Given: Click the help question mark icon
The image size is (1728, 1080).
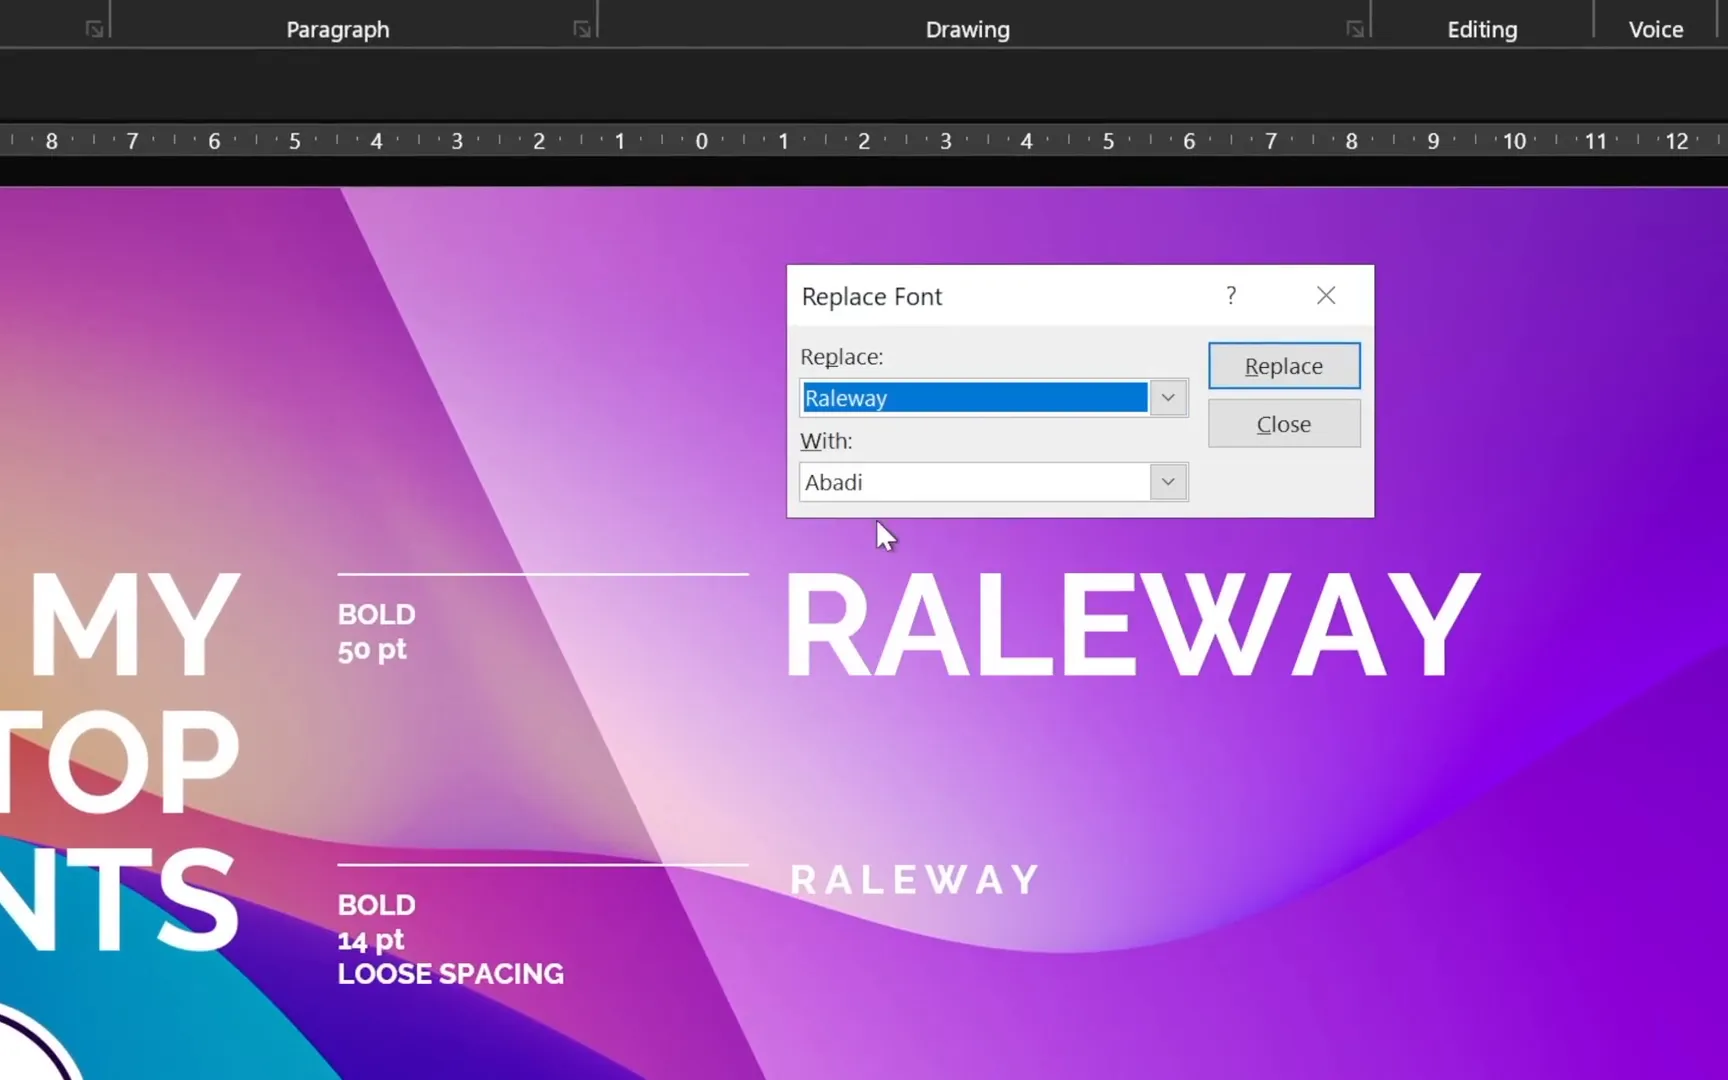Looking at the screenshot, I should [1231, 295].
